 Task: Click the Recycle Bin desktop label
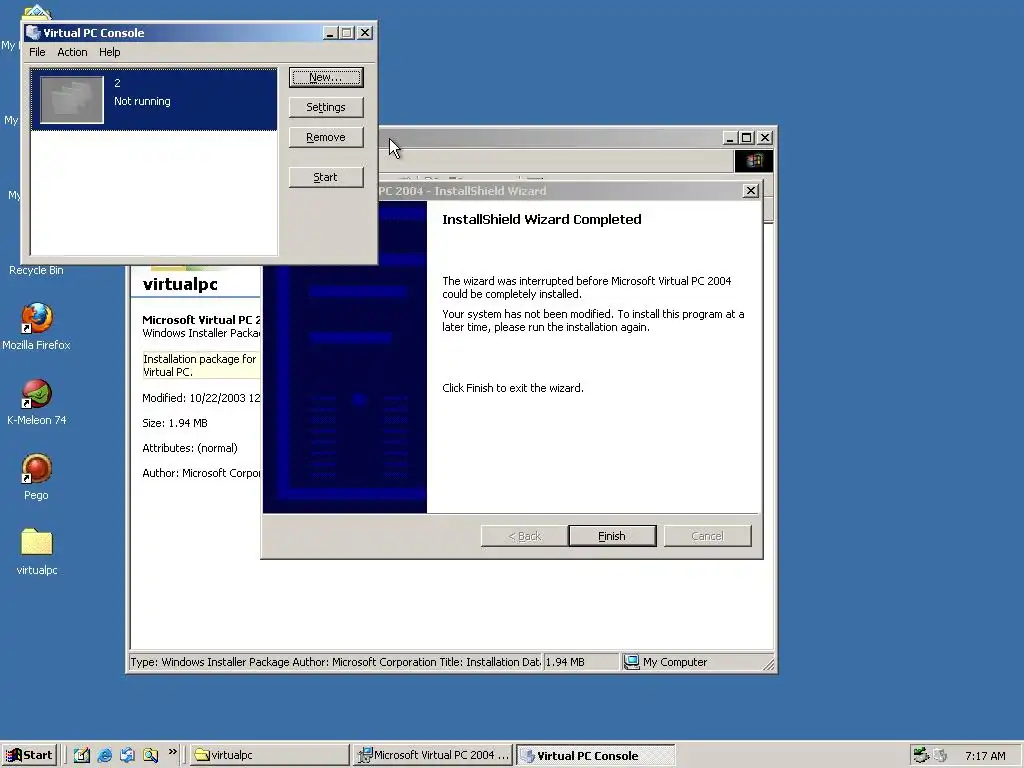[x=36, y=270]
